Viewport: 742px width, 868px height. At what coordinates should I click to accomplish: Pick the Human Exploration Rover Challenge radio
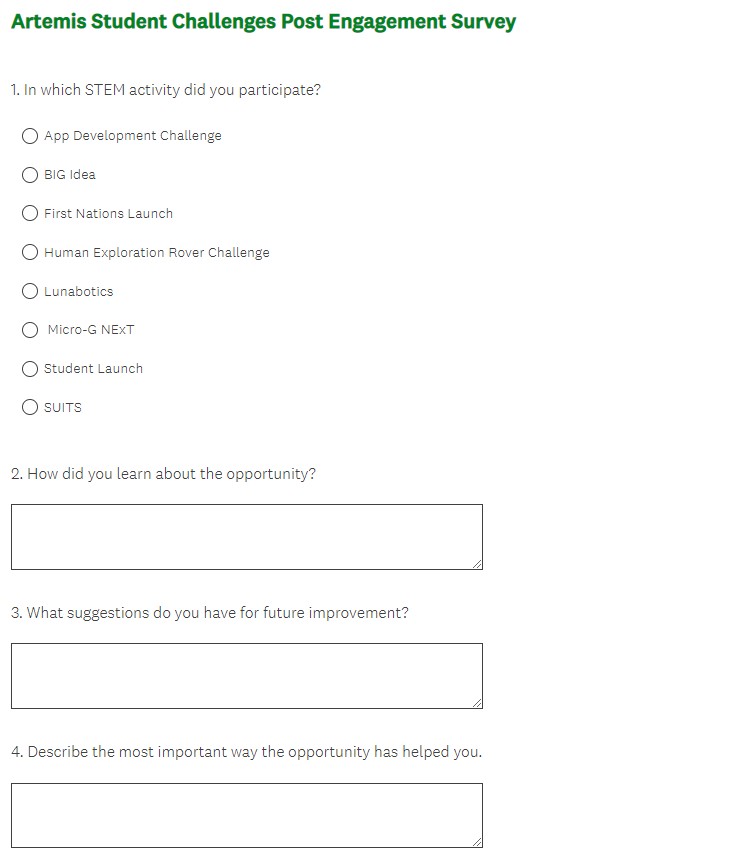[30, 253]
